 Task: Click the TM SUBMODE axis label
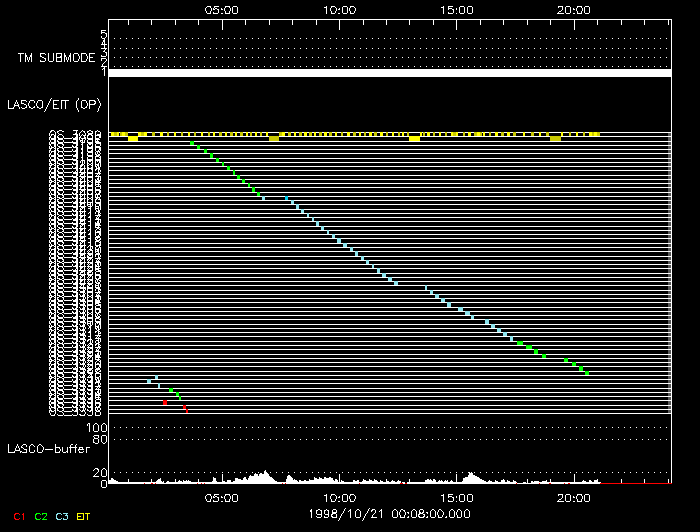tap(55, 58)
